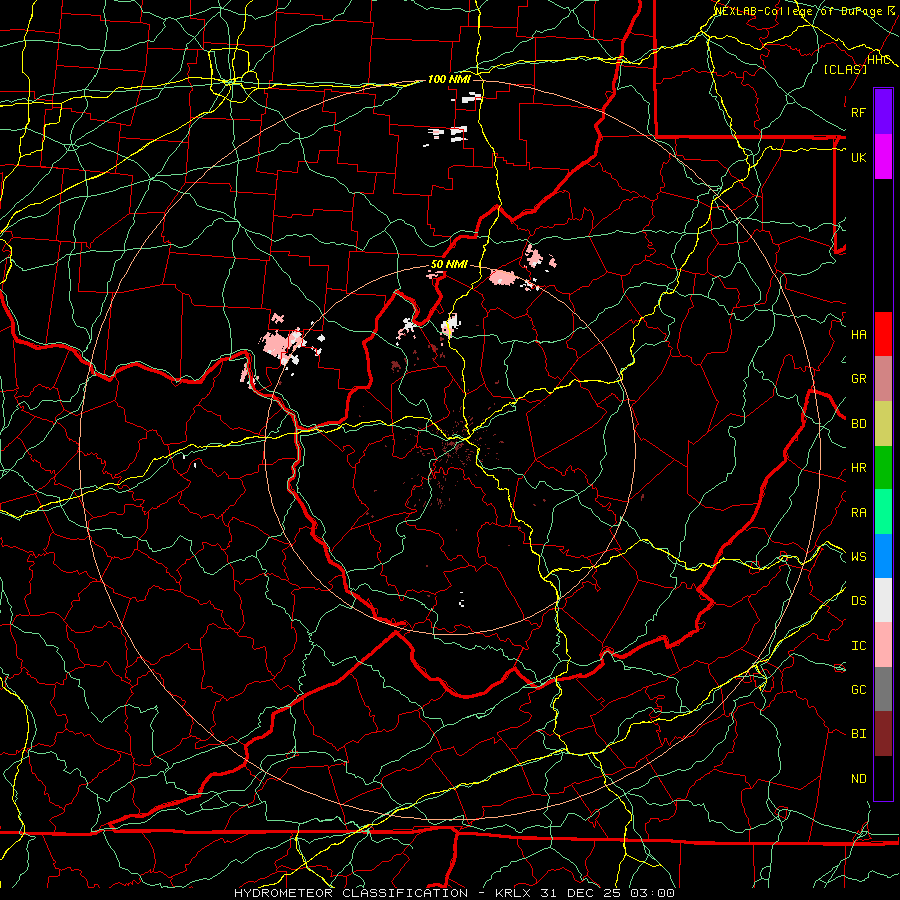The height and width of the screenshot is (900, 900).
Task: Click the 'UK' legend label
Action: coord(858,157)
